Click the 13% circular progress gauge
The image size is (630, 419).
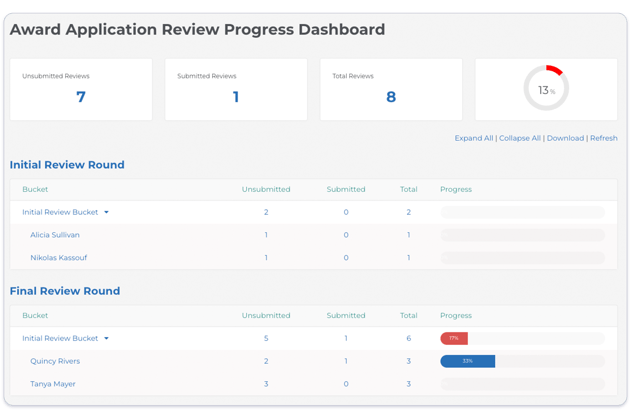pos(546,88)
